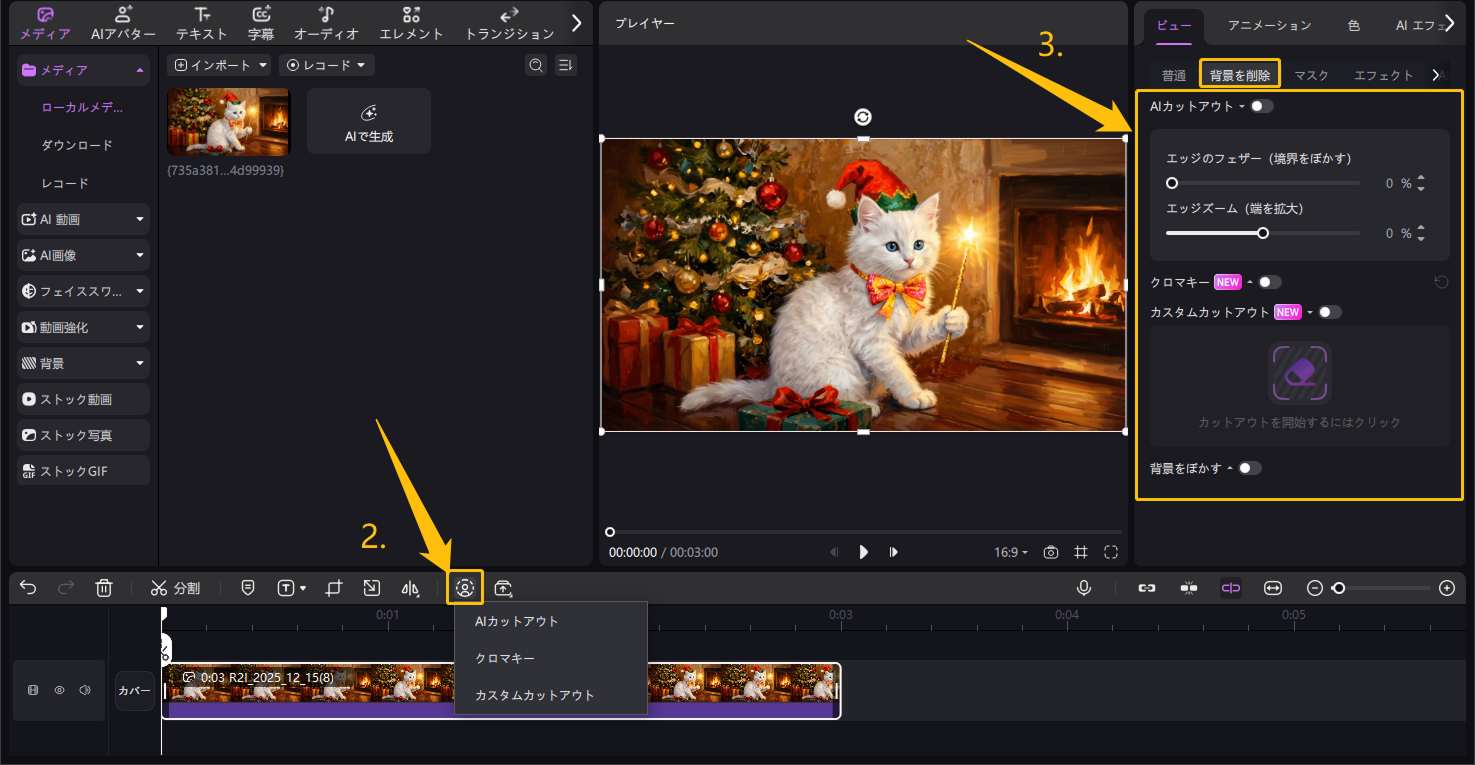Click the search icon in media panel
This screenshot has height=765, width=1475.
536,65
